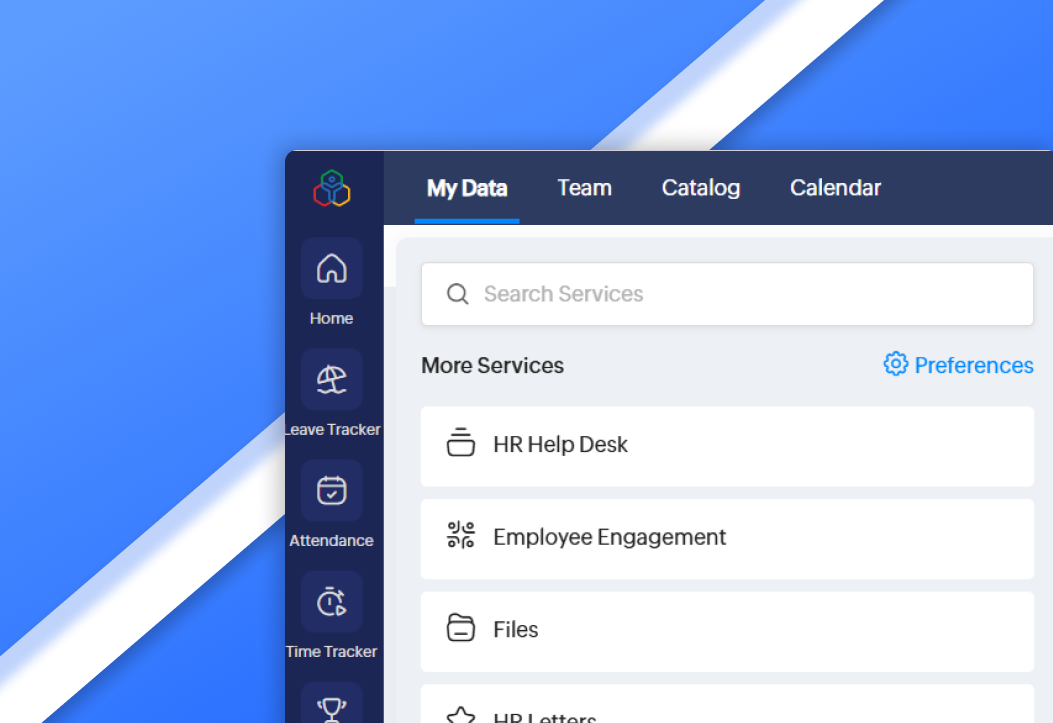Switch to the Team tab
The width and height of the screenshot is (1053, 723).
584,188
